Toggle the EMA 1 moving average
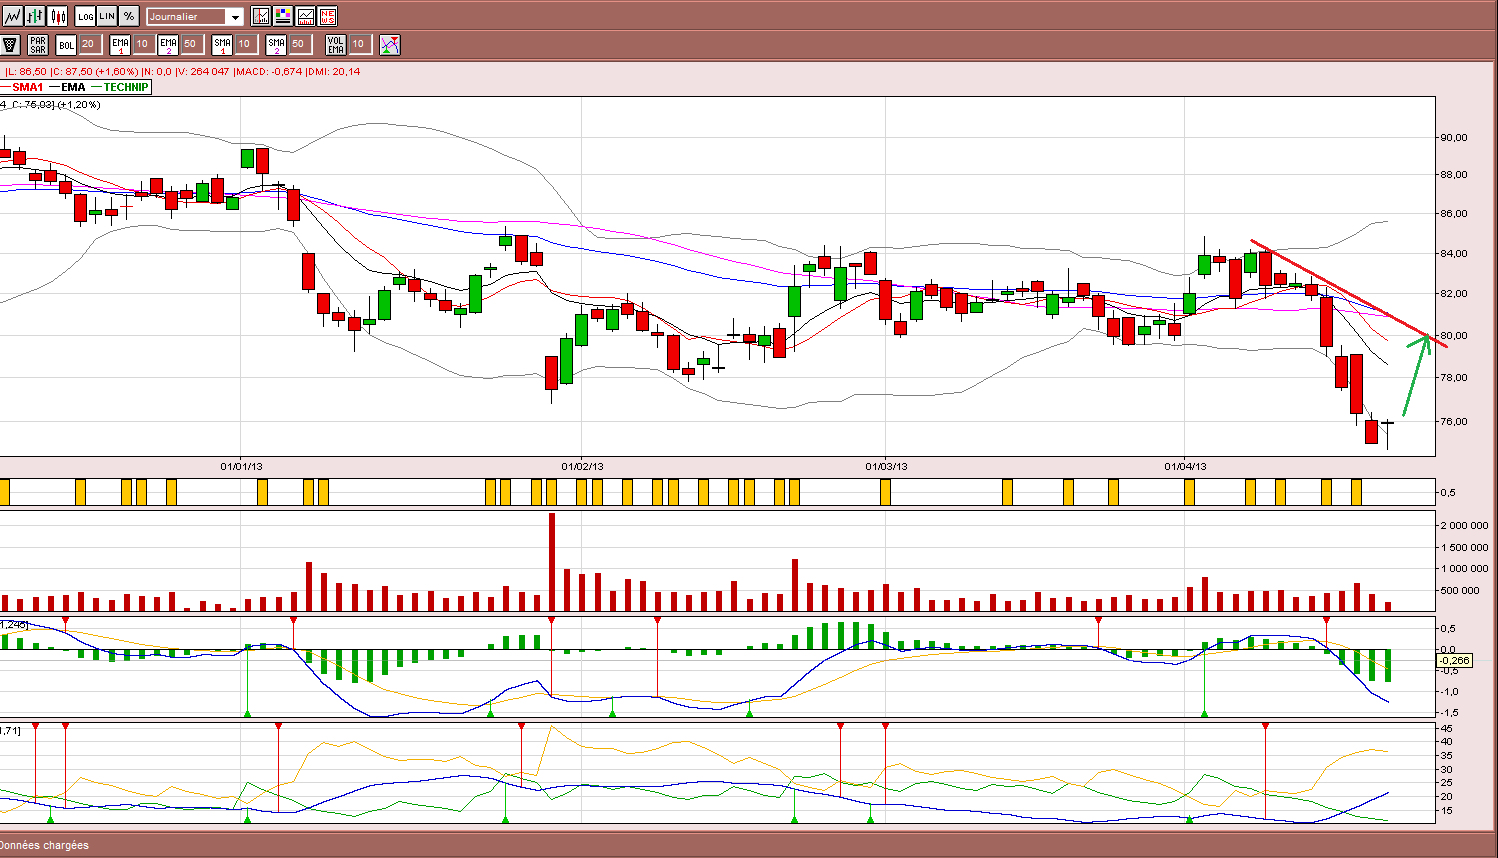The width and height of the screenshot is (1498, 858). coord(120,45)
